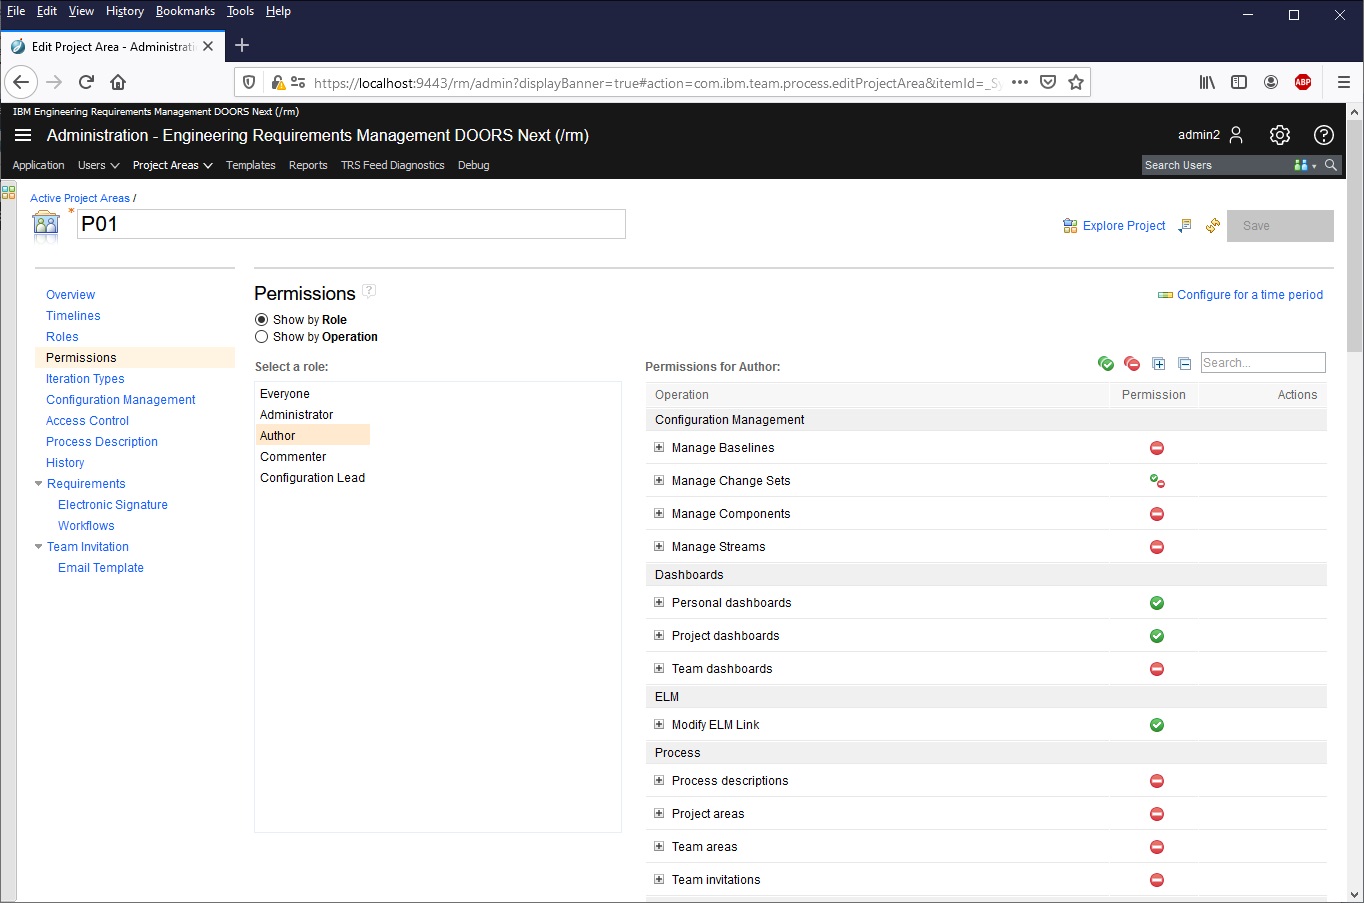Screen dimensions: 1364x903
Task: Click the revoke all permissions red icon
Action: pos(1132,363)
